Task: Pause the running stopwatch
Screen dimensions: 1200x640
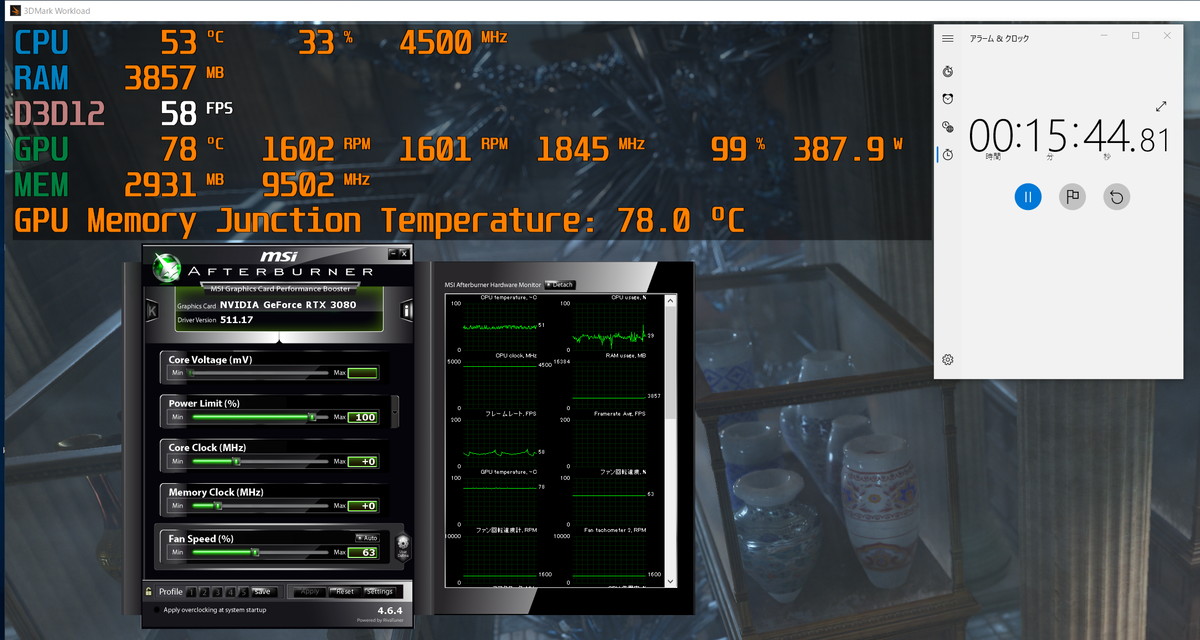Action: click(1028, 196)
